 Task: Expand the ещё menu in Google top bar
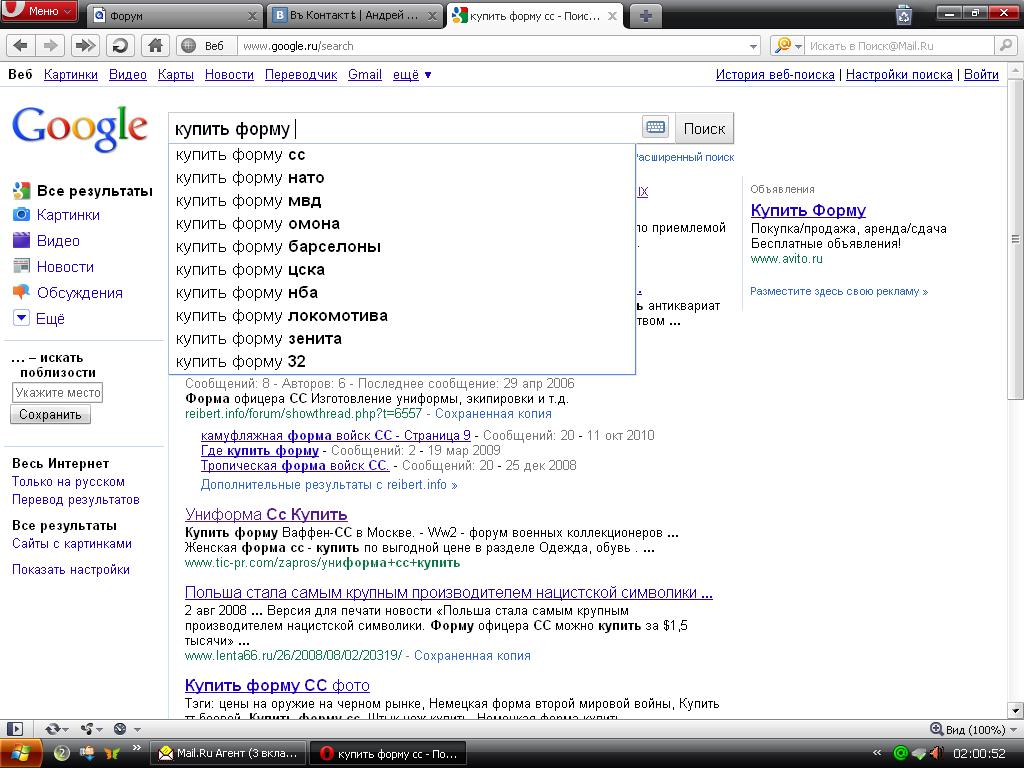[412, 74]
